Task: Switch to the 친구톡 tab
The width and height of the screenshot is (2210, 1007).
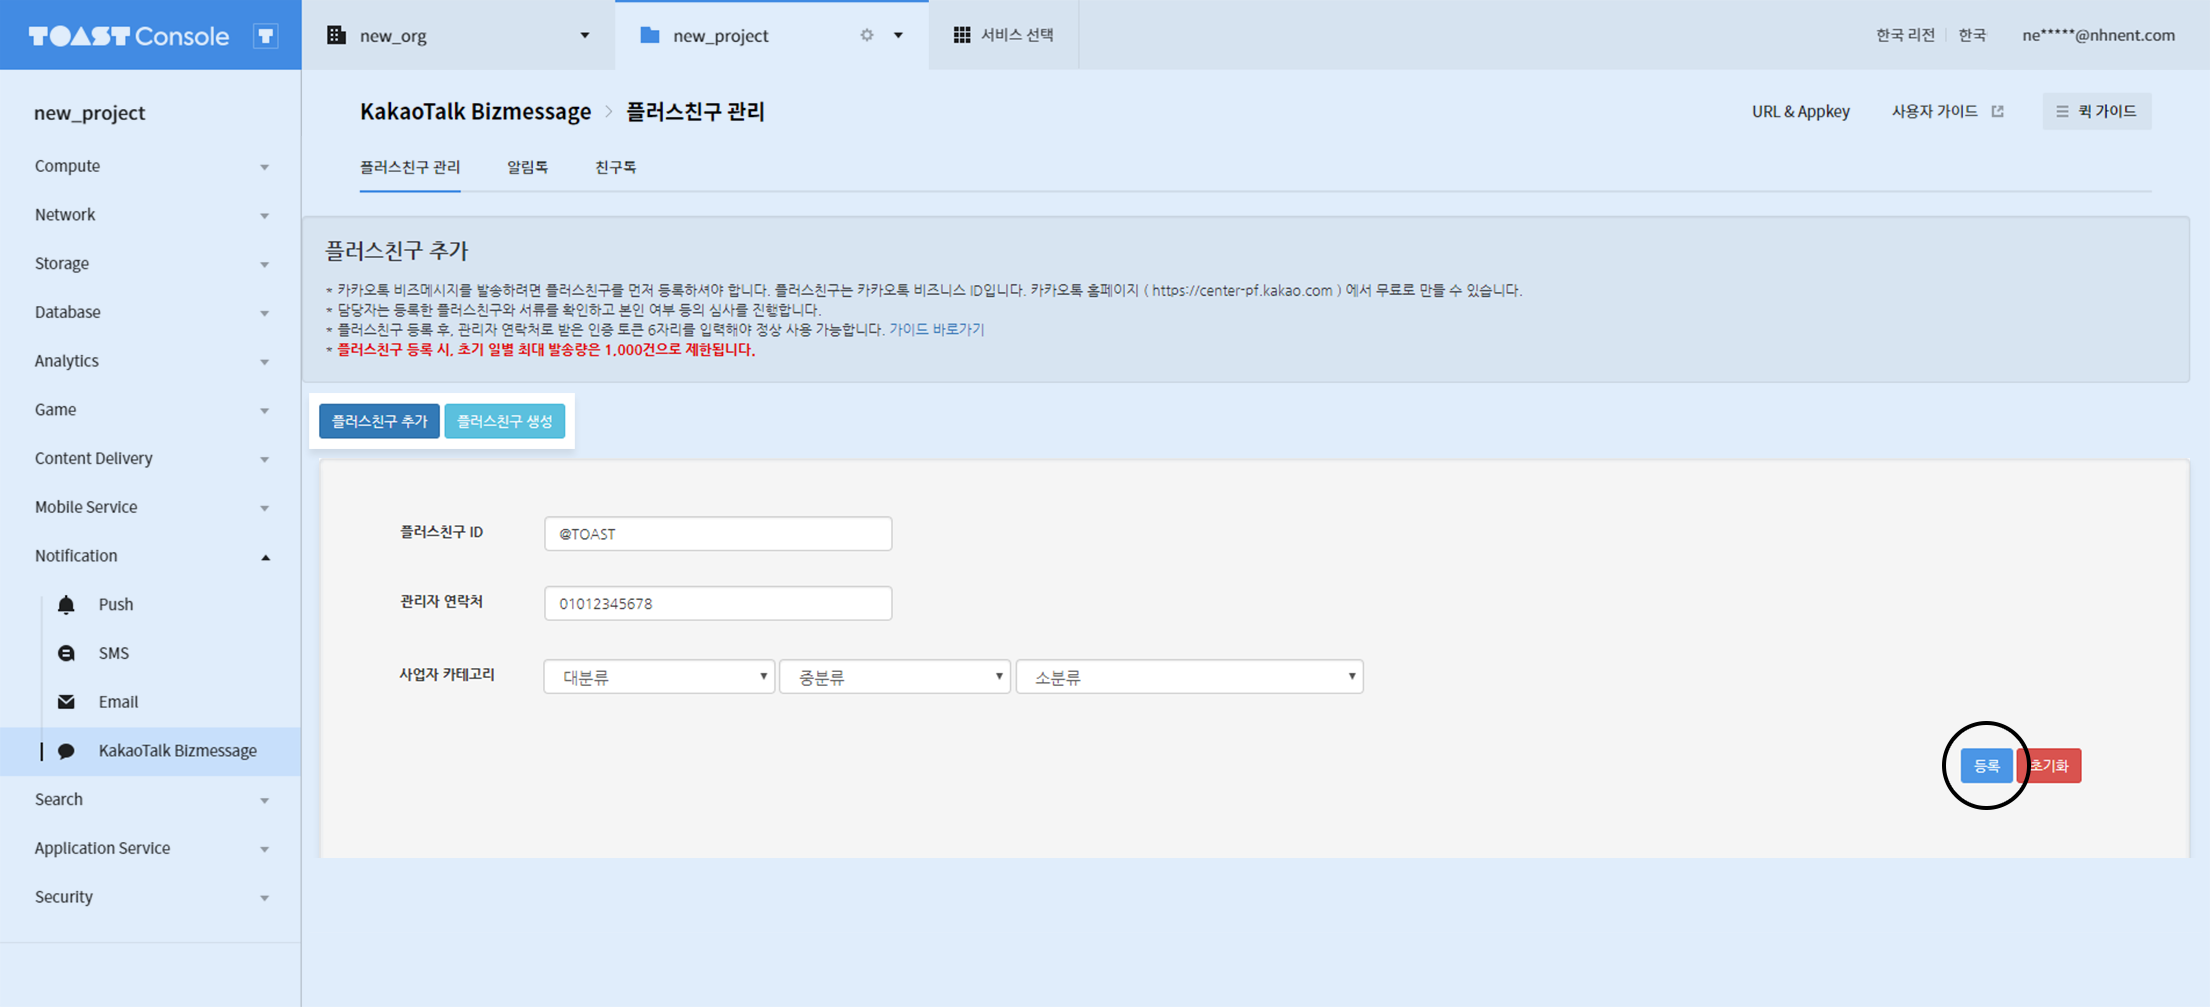Action: 616,167
